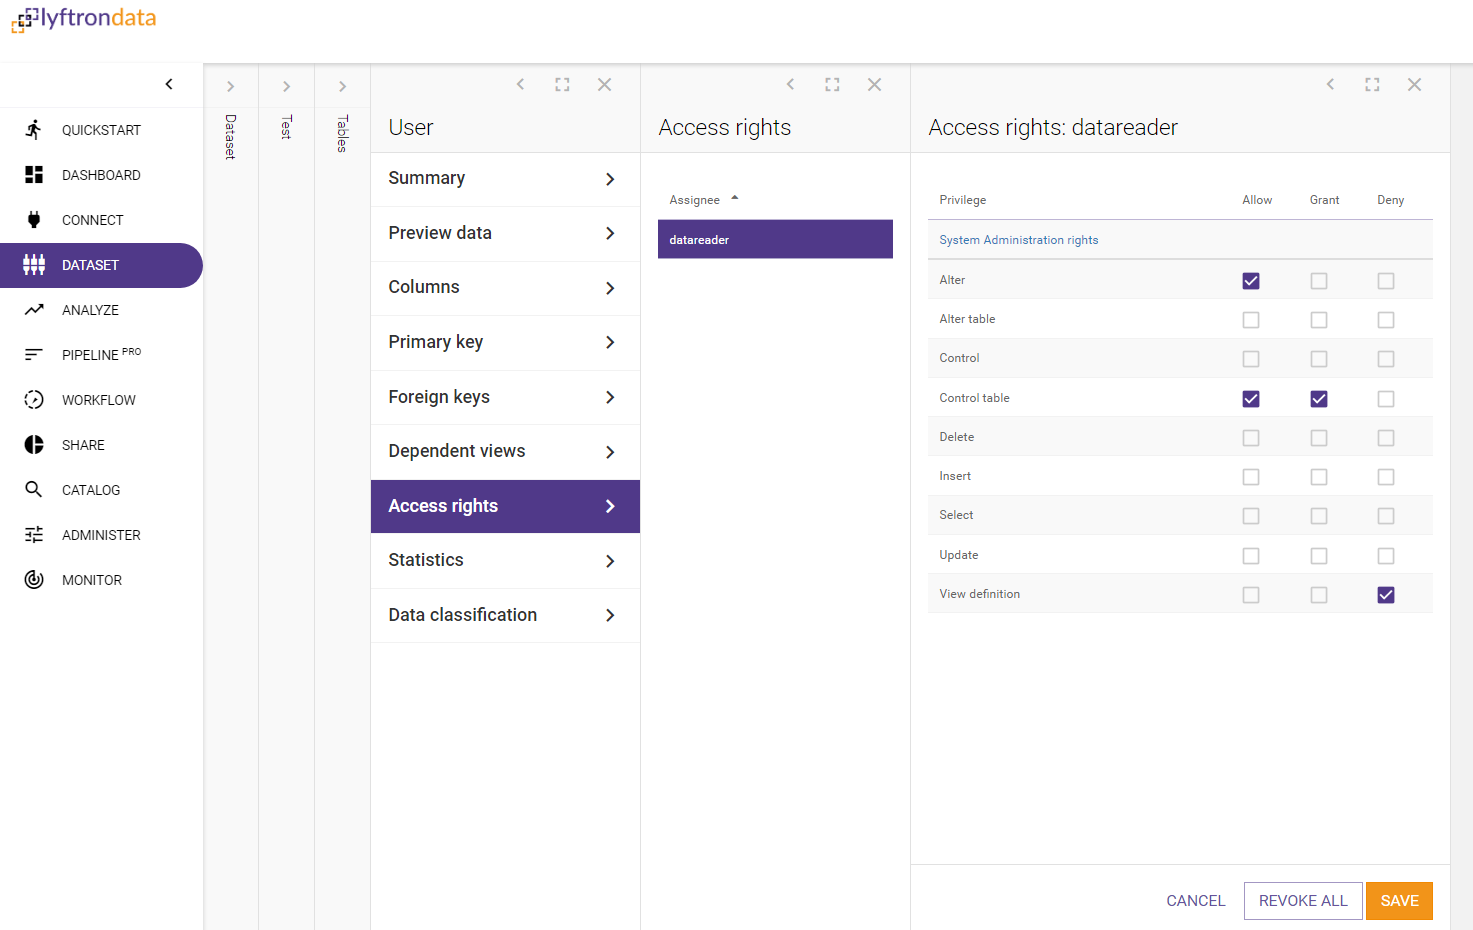Image resolution: width=1473 pixels, height=930 pixels.
Task: Collapse the Access rights panel
Action: click(790, 85)
